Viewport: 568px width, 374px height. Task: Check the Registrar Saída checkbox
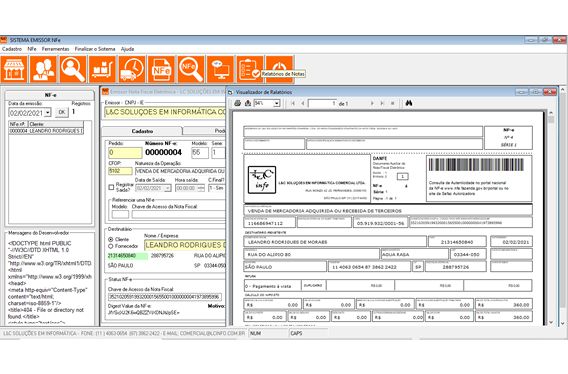click(111, 187)
